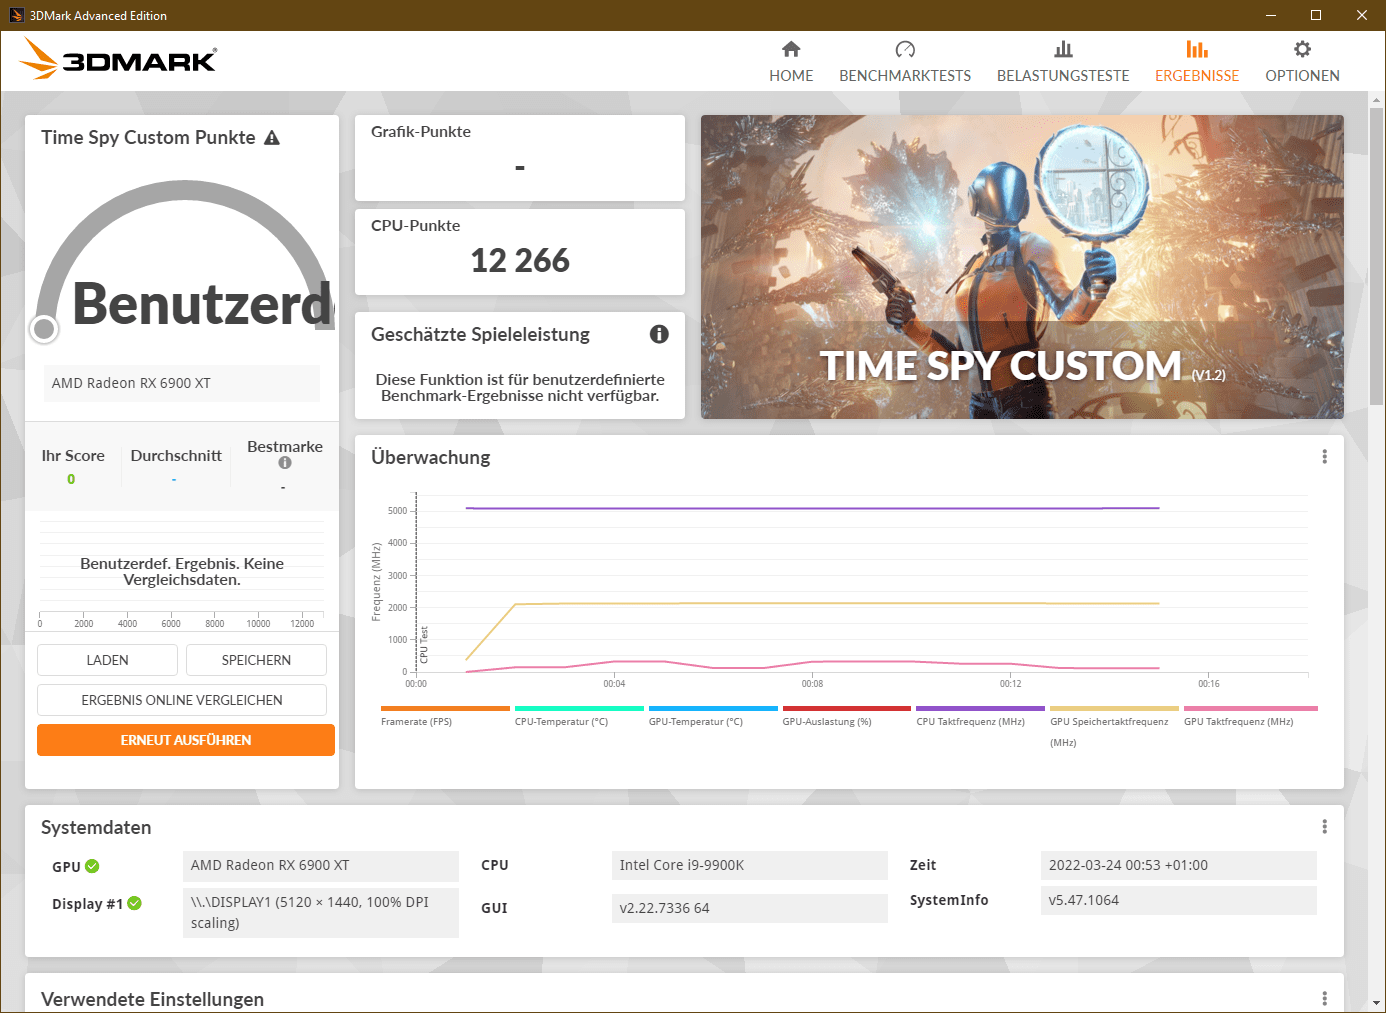Toggle the GPU Taktfrequenz (MHz) legend entry

coord(1250,716)
